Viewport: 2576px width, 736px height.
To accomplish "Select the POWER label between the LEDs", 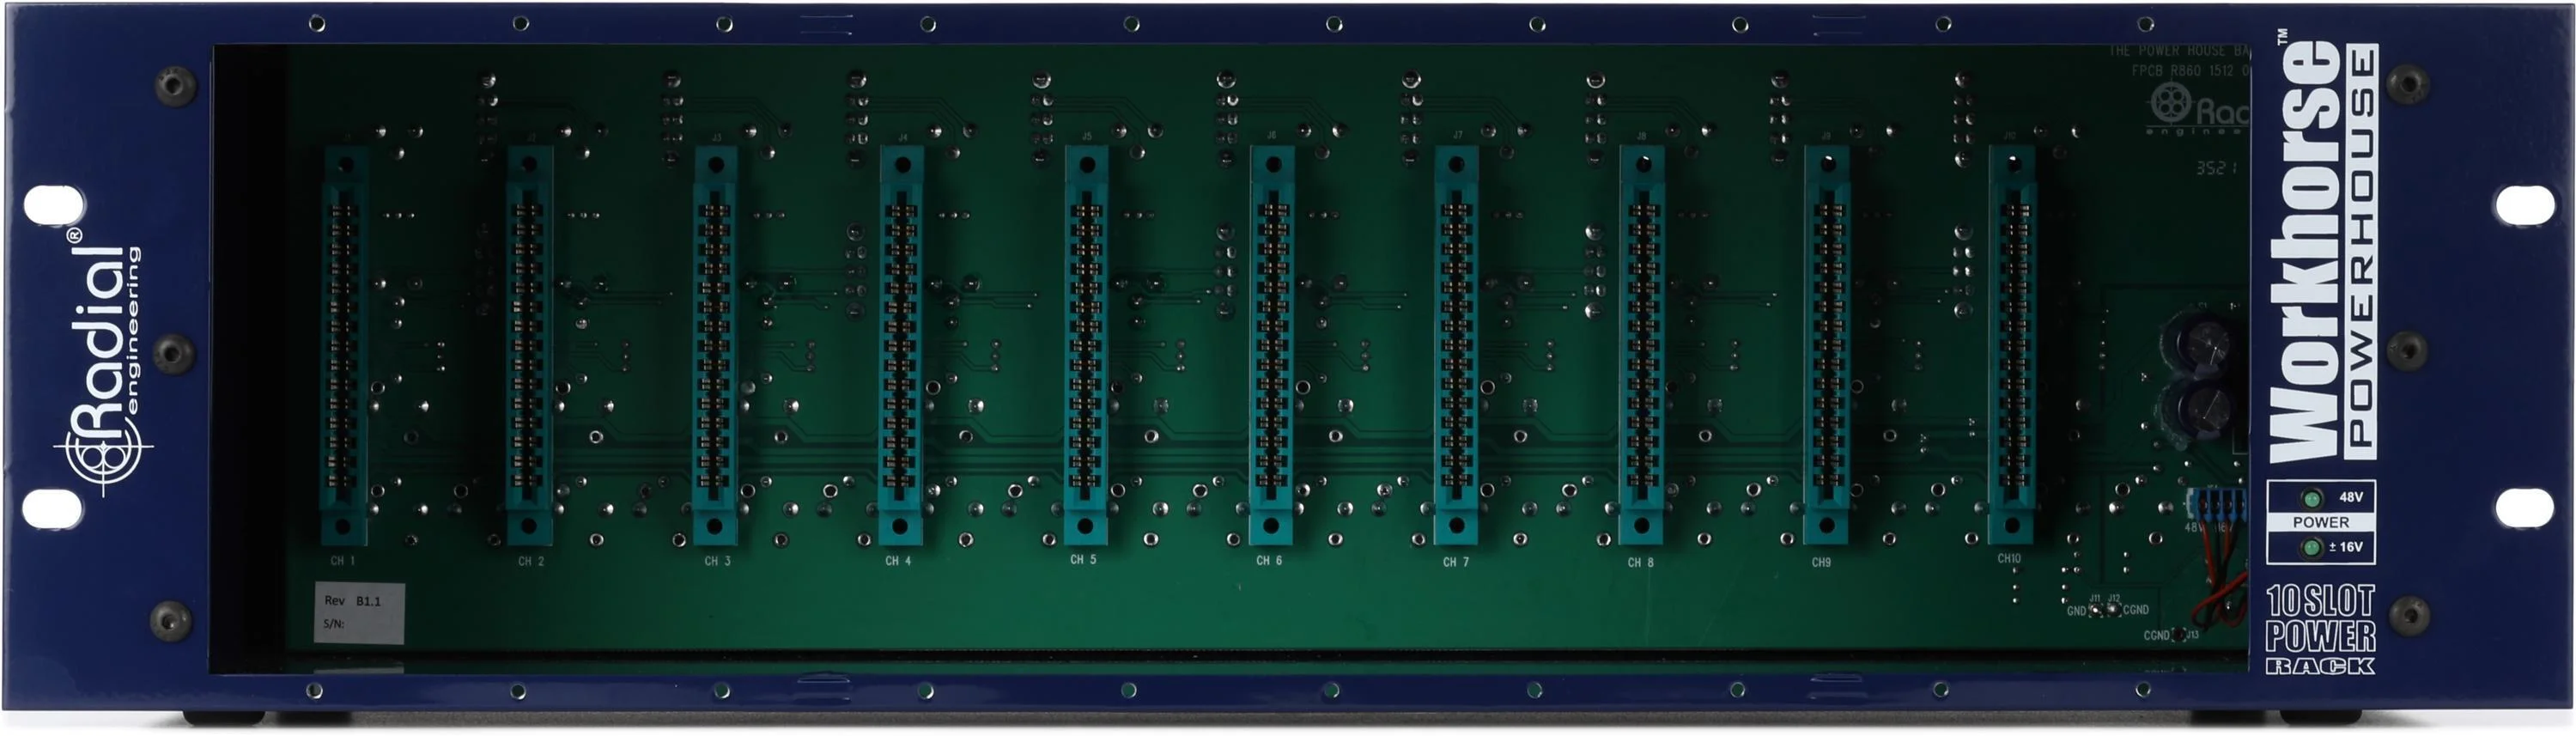I will (x=2321, y=522).
